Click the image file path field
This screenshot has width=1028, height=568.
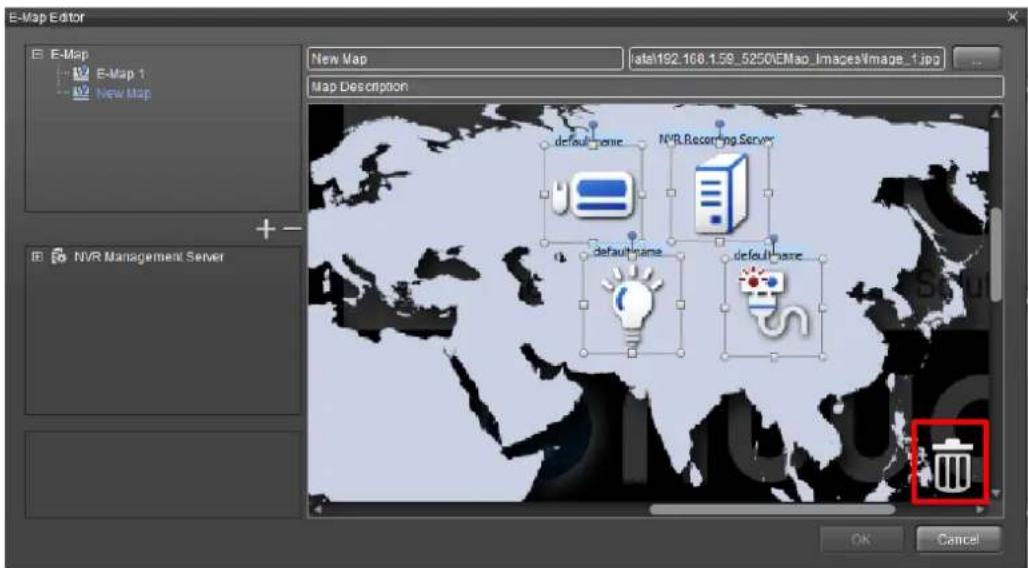(786, 58)
